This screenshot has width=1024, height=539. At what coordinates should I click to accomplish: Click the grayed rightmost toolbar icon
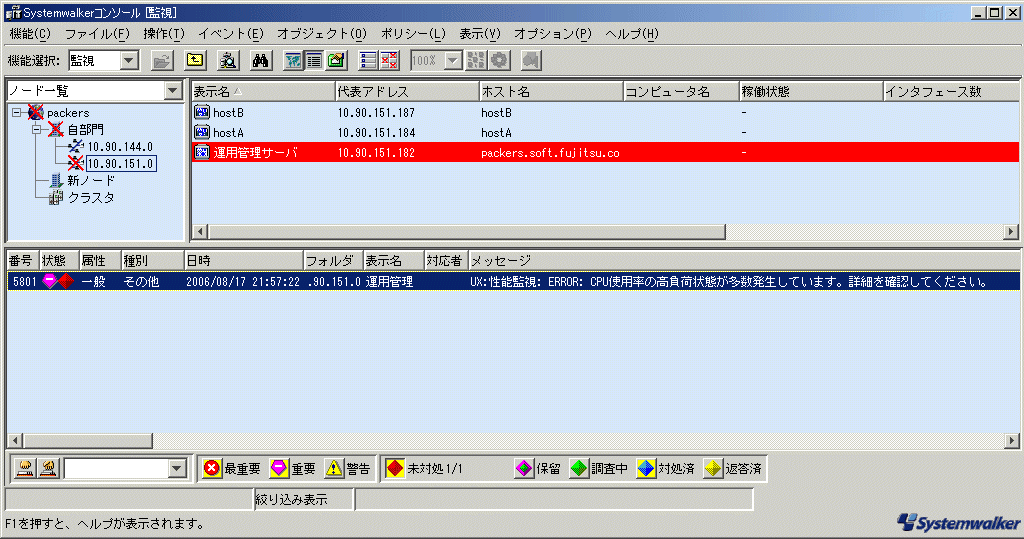531,61
